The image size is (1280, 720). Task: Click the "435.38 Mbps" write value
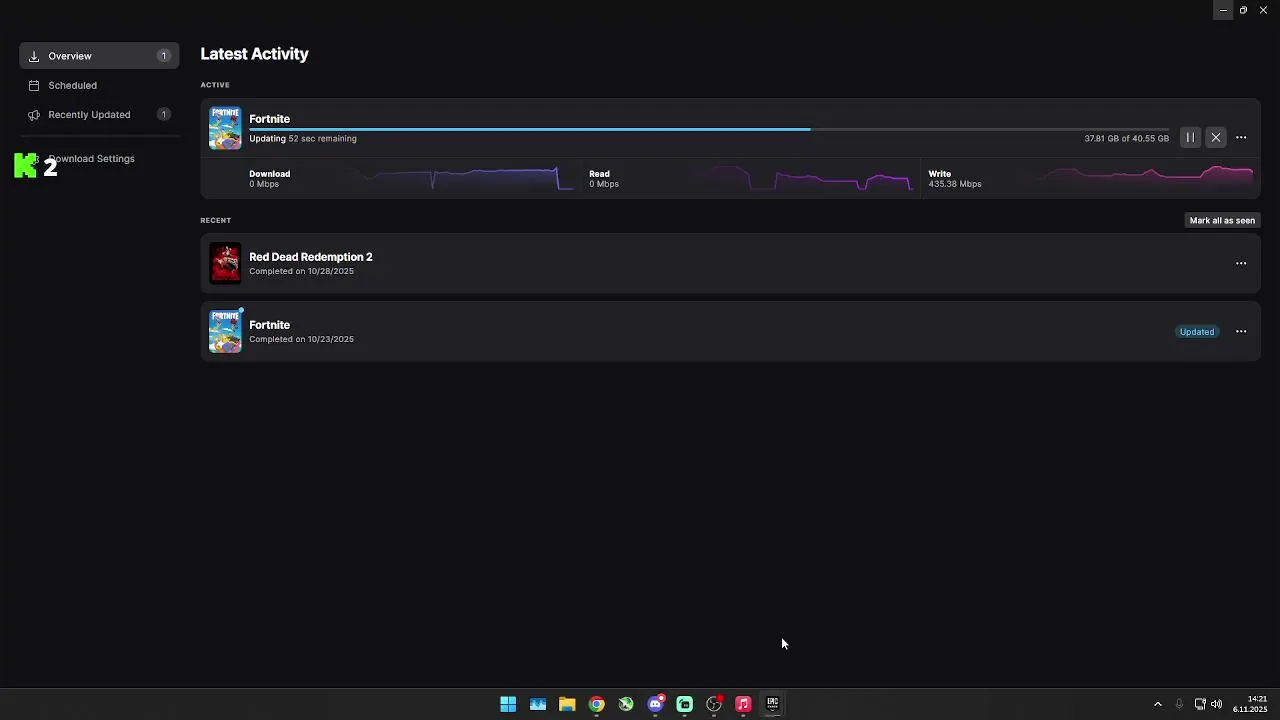[954, 184]
